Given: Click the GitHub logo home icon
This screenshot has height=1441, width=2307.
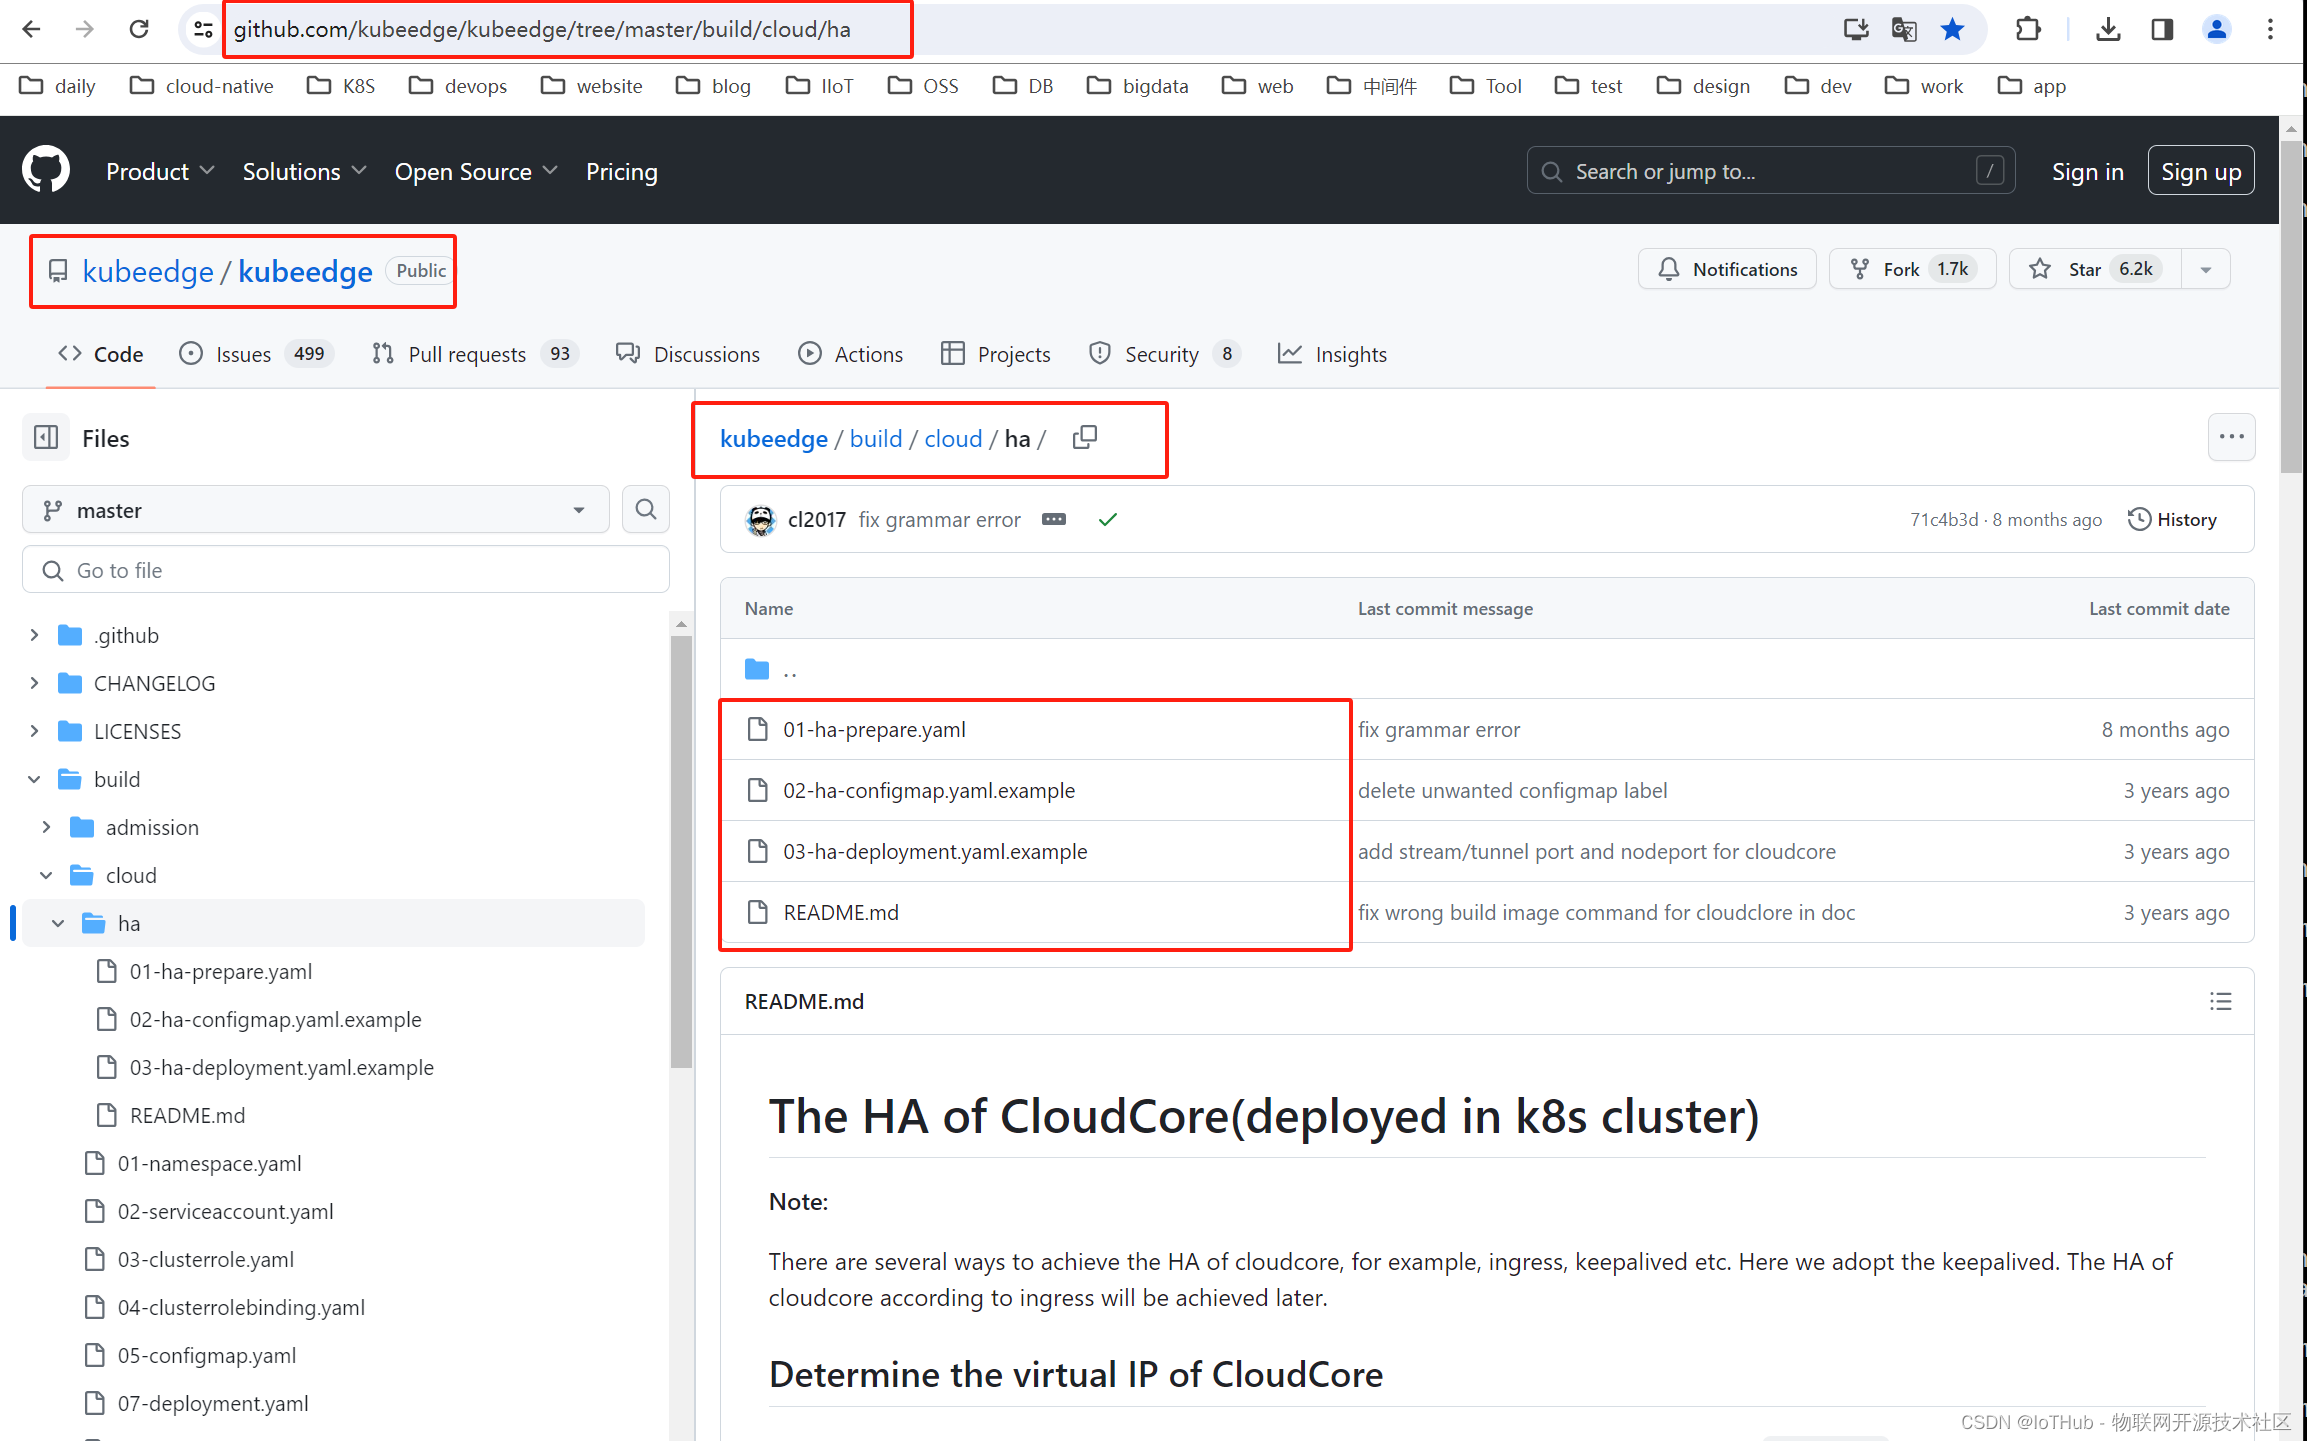Looking at the screenshot, I should pos(46,170).
